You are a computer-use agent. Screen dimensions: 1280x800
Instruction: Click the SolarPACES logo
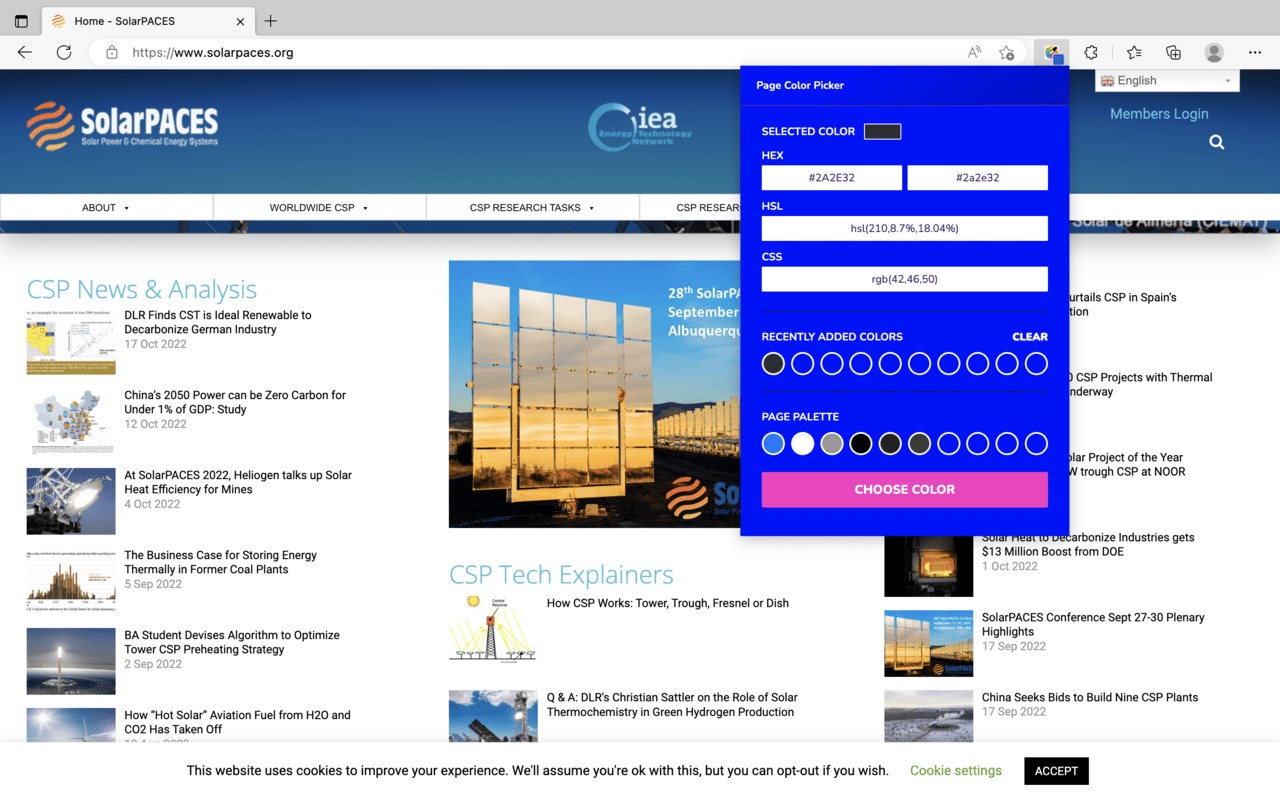[122, 126]
